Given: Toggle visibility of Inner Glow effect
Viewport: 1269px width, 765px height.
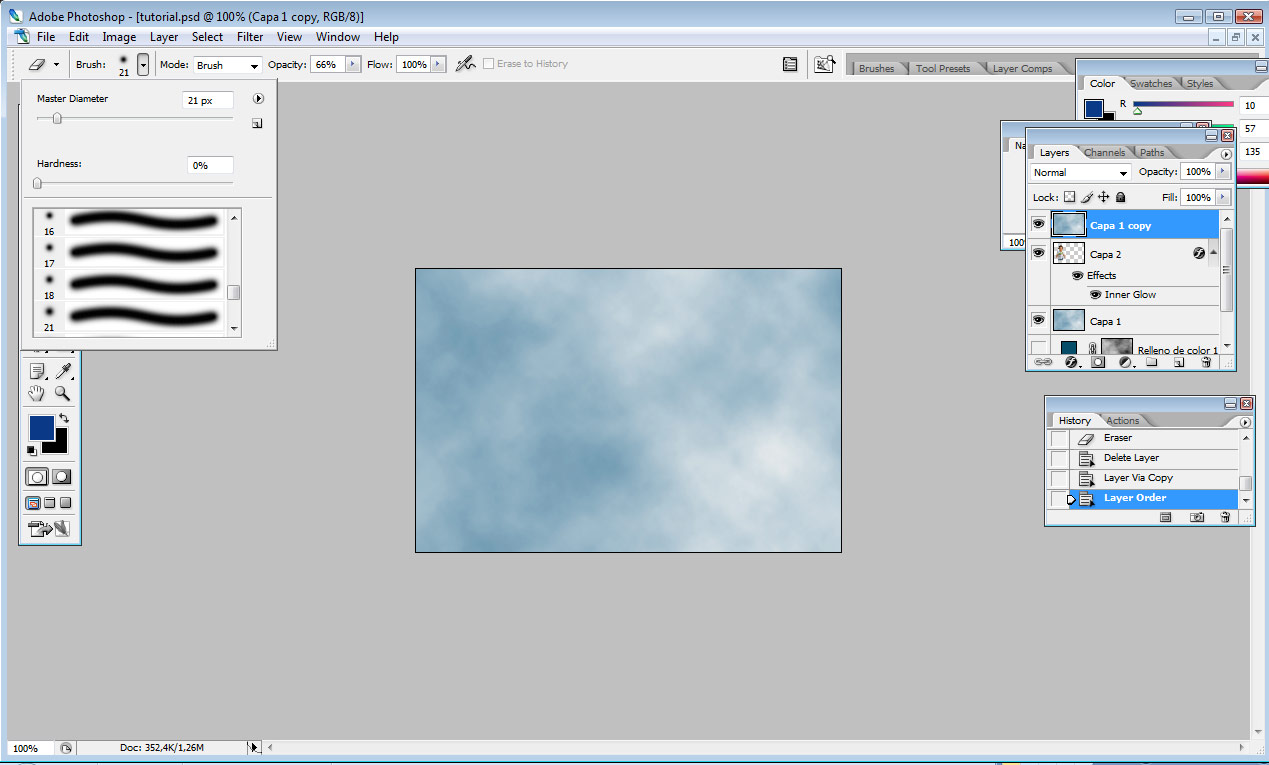Looking at the screenshot, I should click(1096, 295).
